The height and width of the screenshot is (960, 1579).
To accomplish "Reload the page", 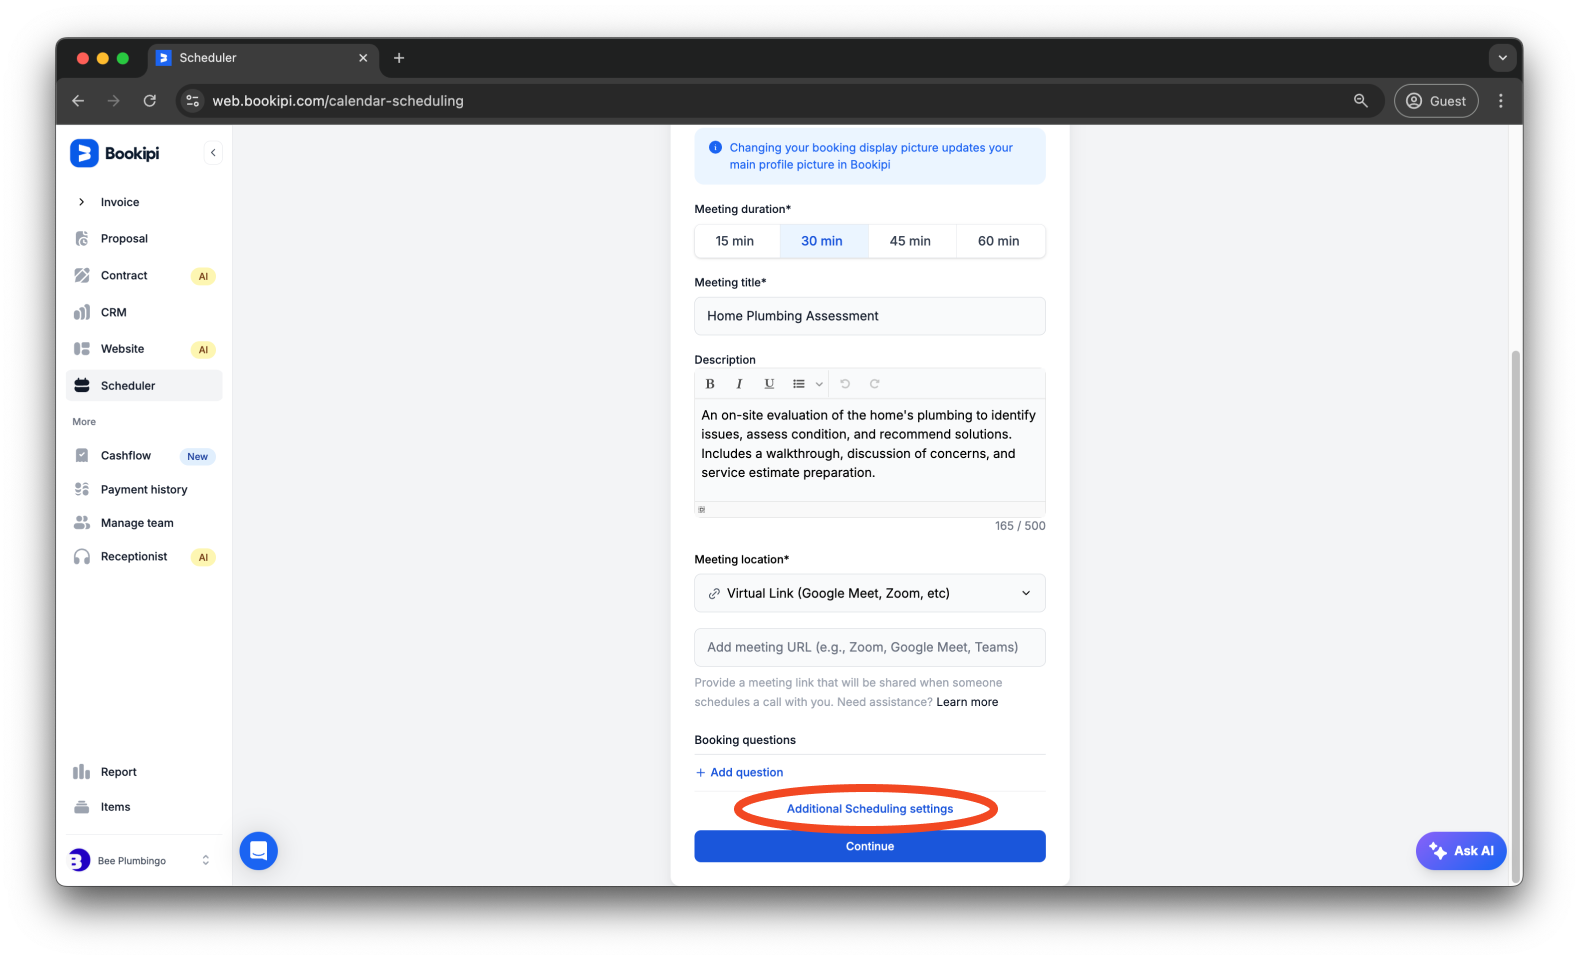I will [150, 101].
